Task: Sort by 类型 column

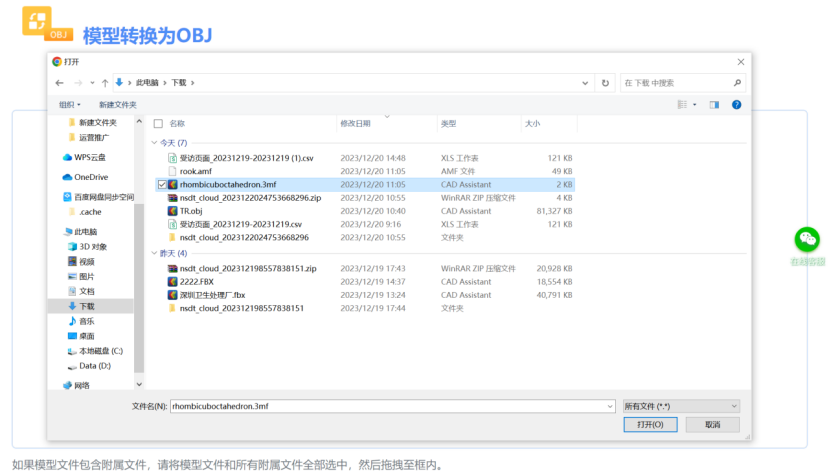Action: (448, 123)
